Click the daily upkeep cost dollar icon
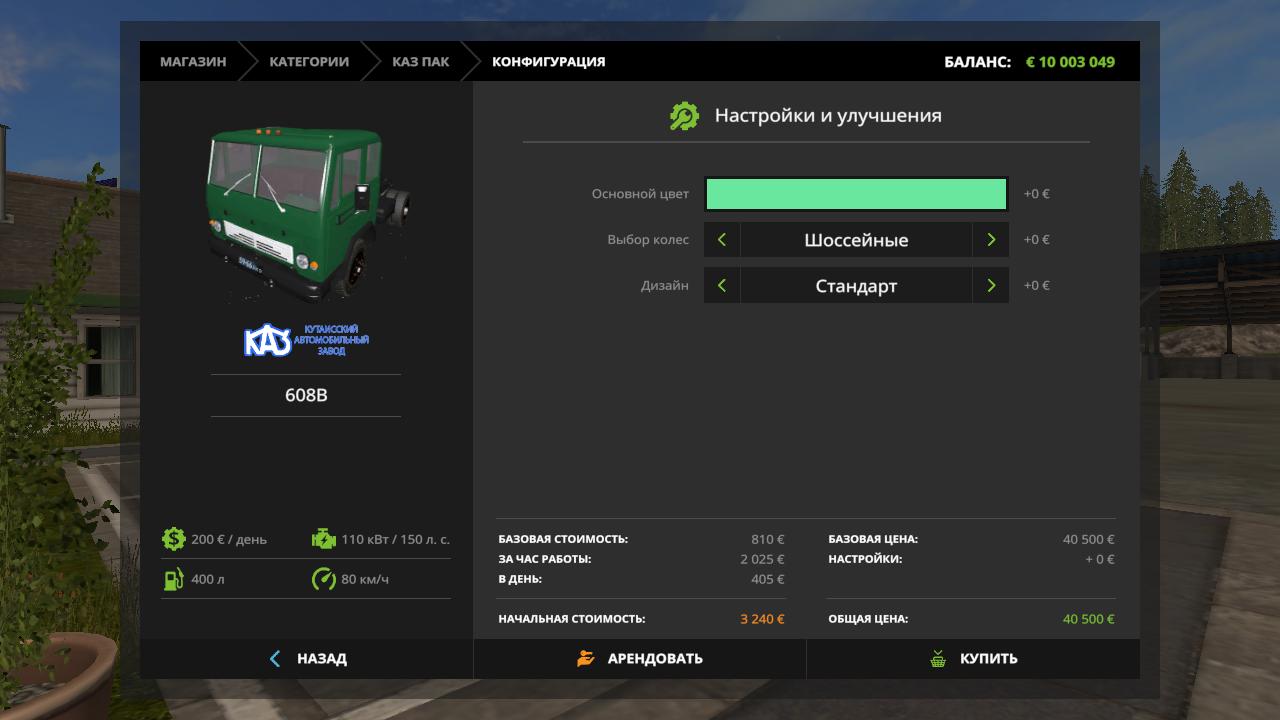 174,539
